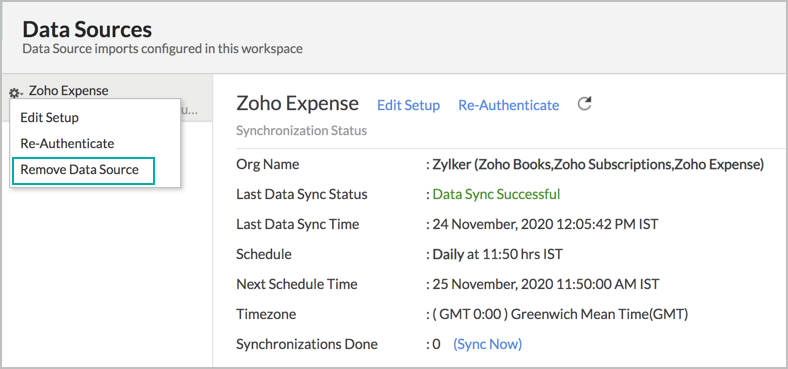Select Remove Data Source menu entry
This screenshot has height=369, width=788.
tap(79, 170)
